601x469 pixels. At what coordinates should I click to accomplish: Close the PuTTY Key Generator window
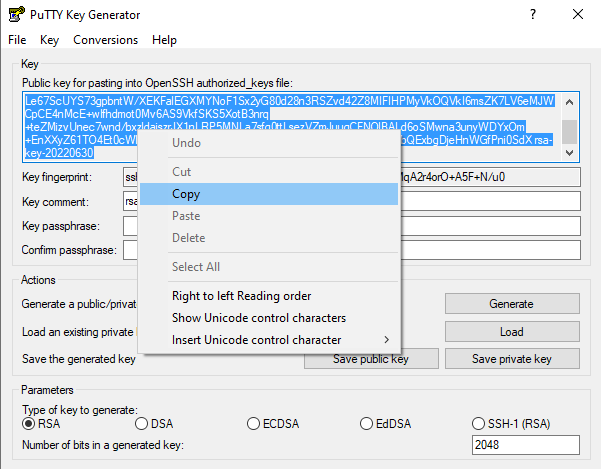(x=578, y=15)
